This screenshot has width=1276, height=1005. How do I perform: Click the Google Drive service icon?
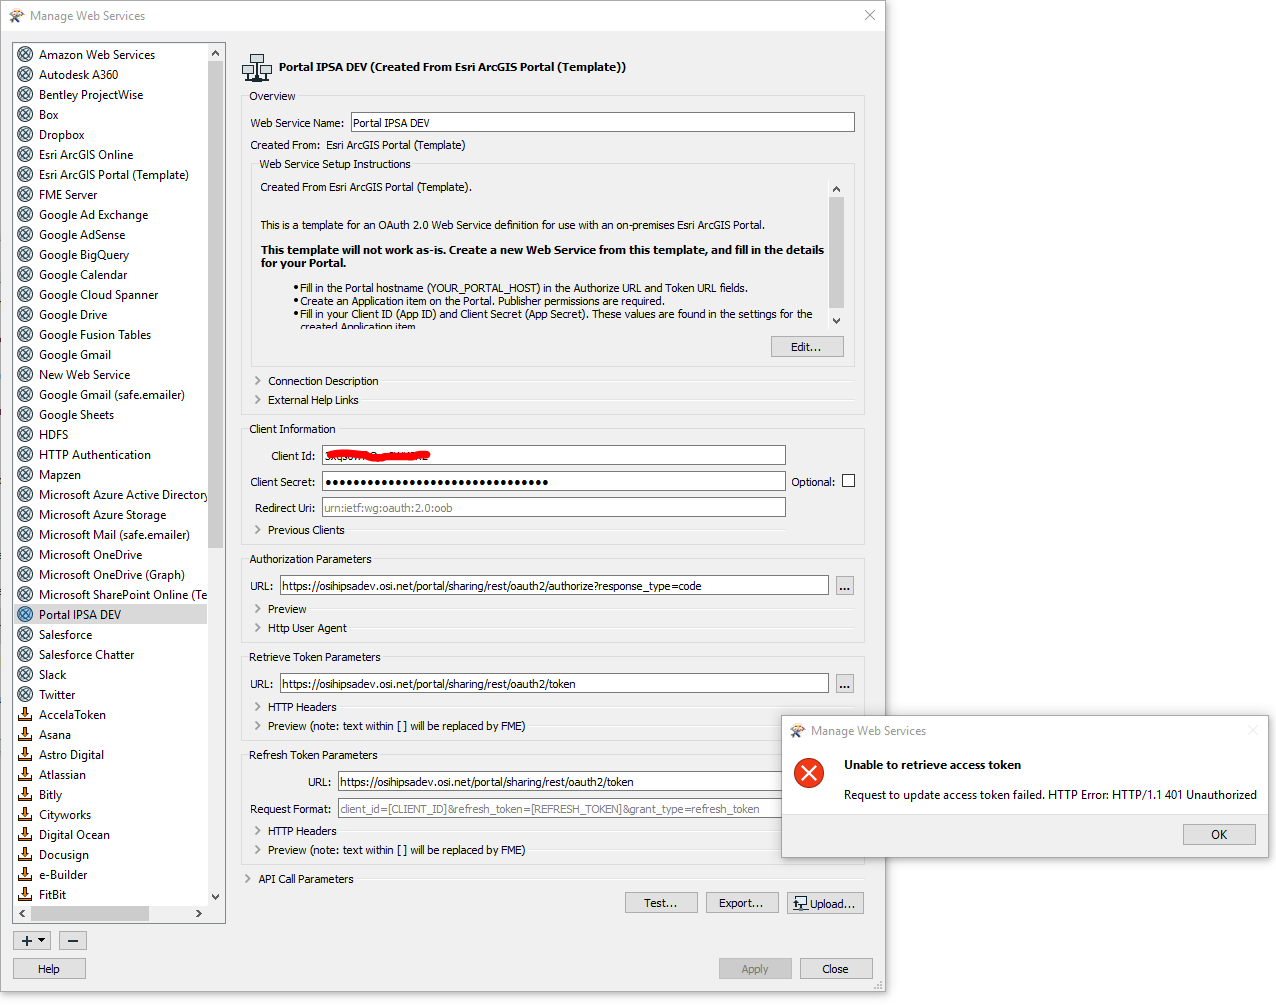coord(25,314)
